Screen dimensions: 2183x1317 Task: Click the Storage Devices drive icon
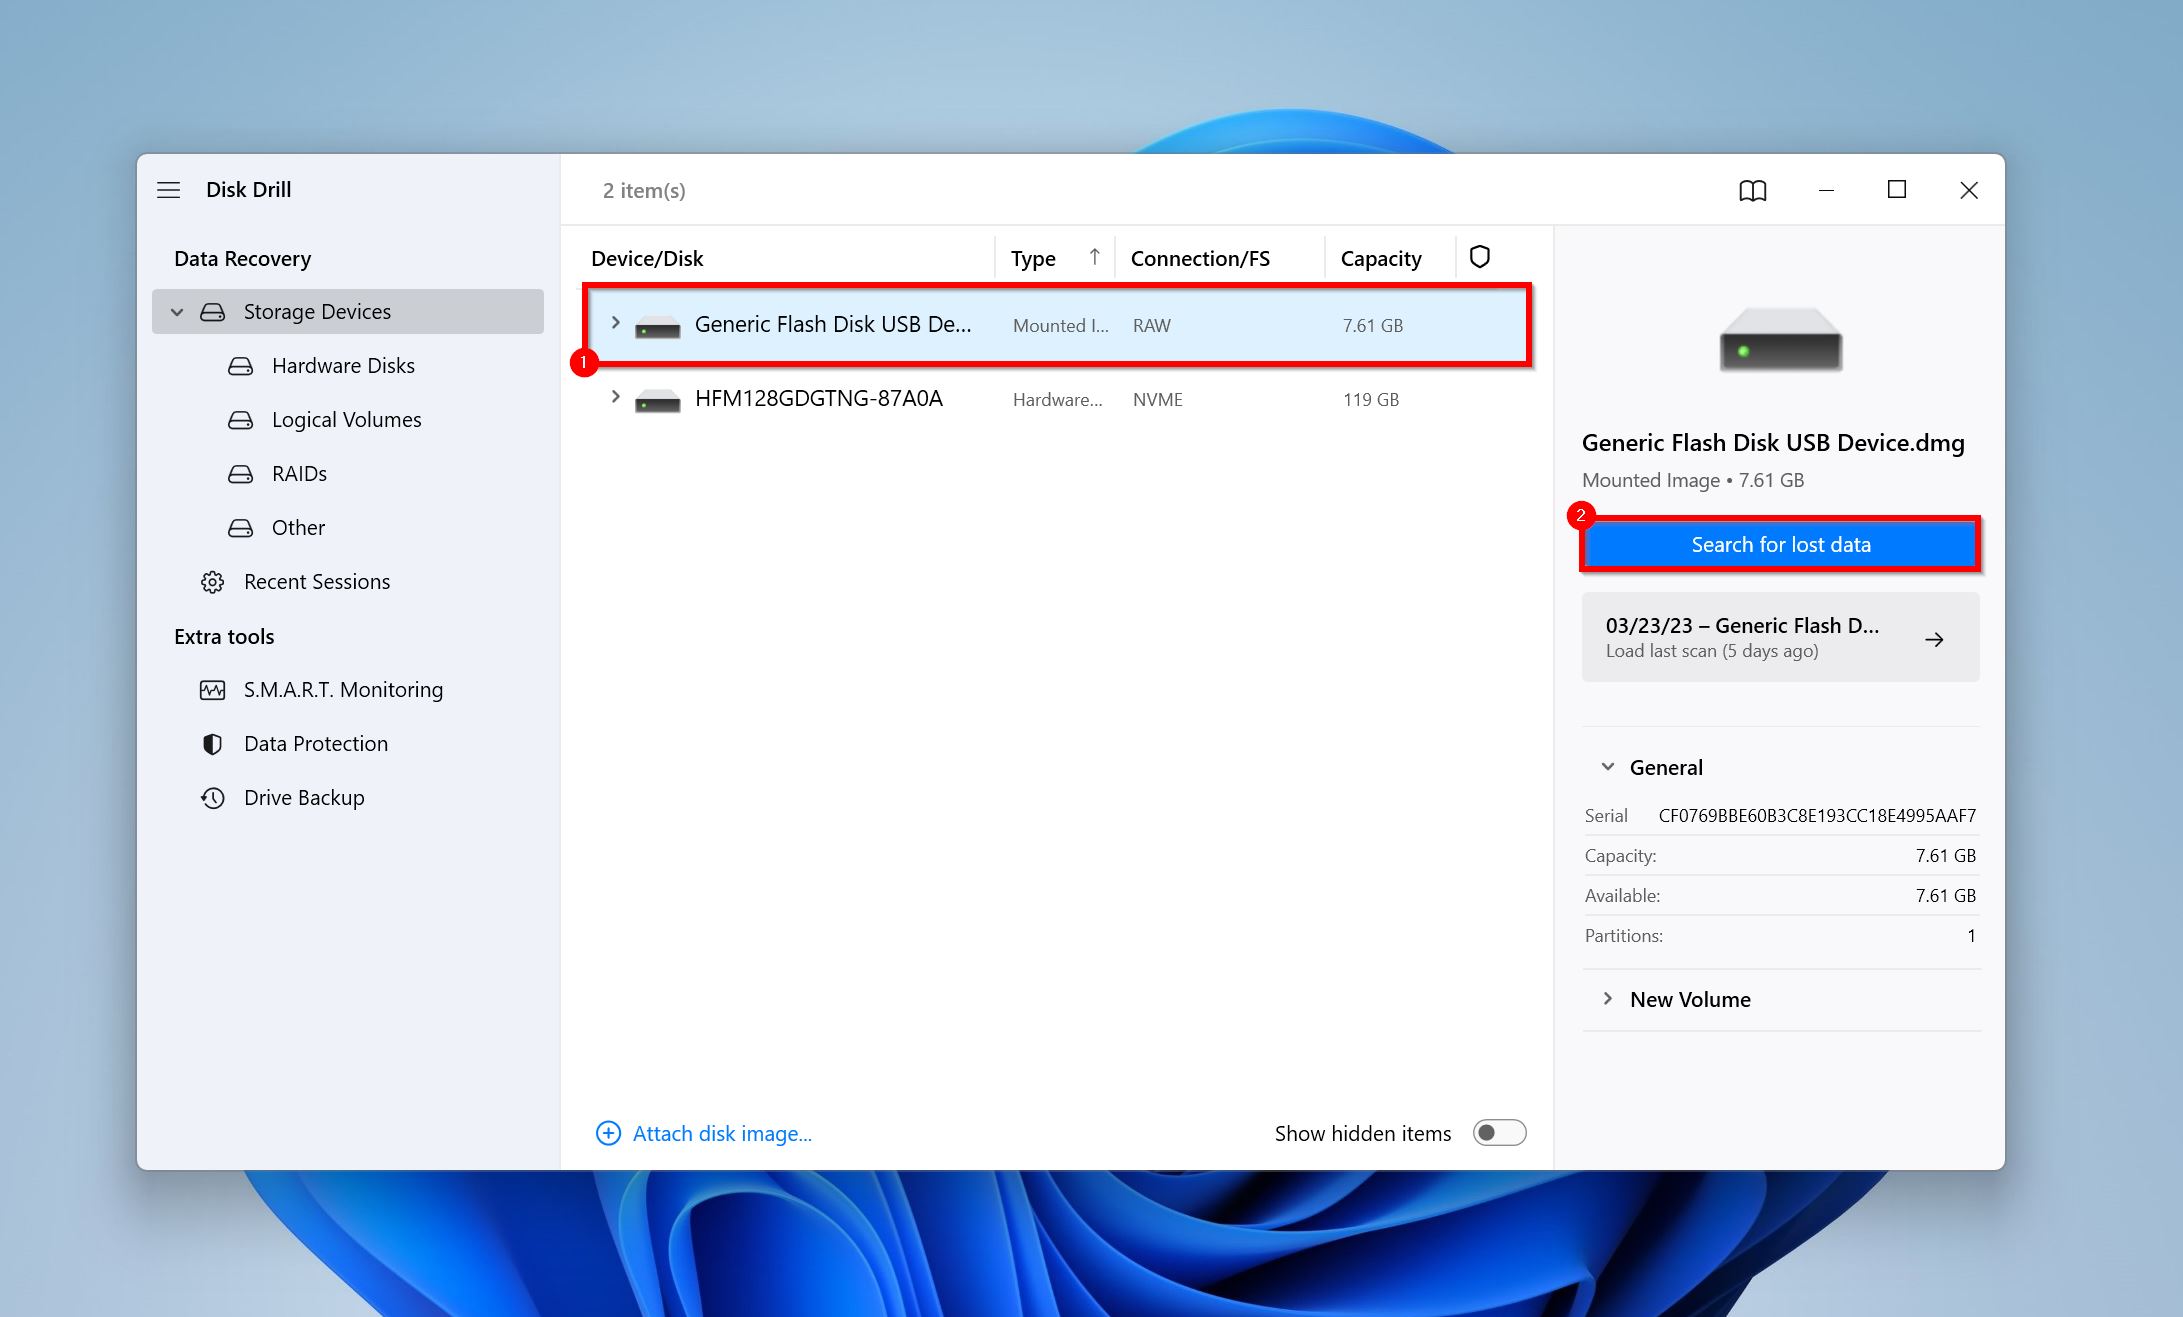213,312
